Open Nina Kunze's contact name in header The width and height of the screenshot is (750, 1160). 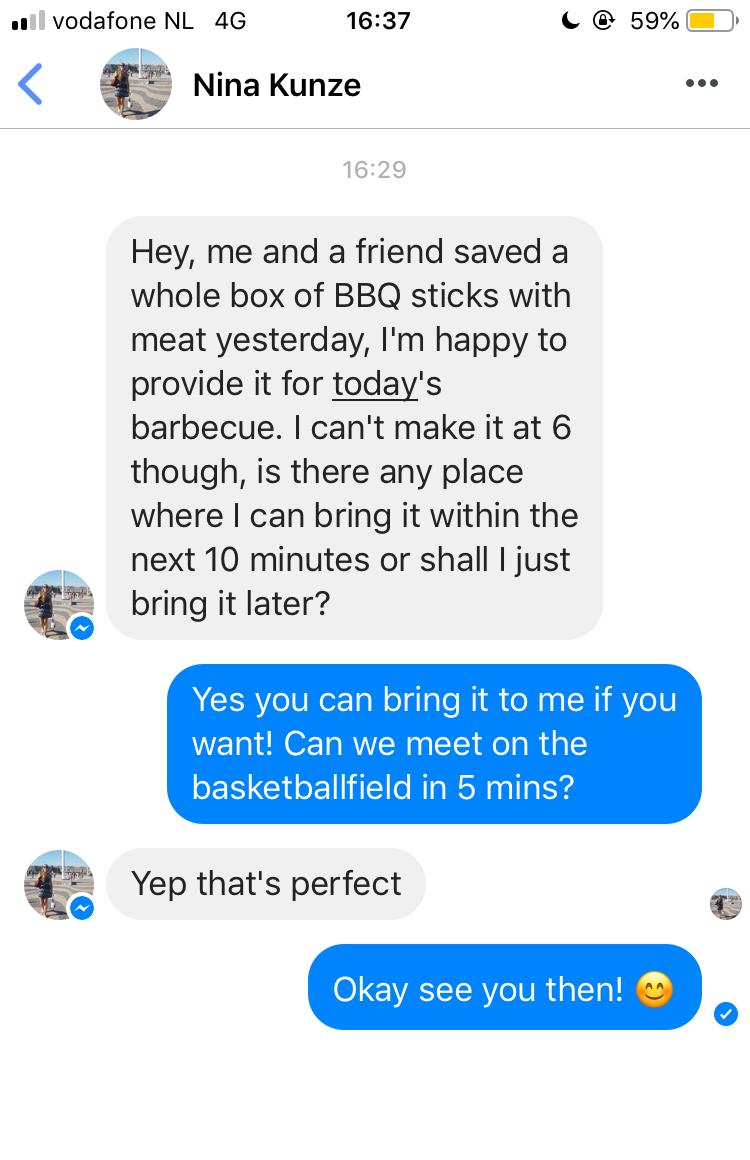[x=276, y=85]
